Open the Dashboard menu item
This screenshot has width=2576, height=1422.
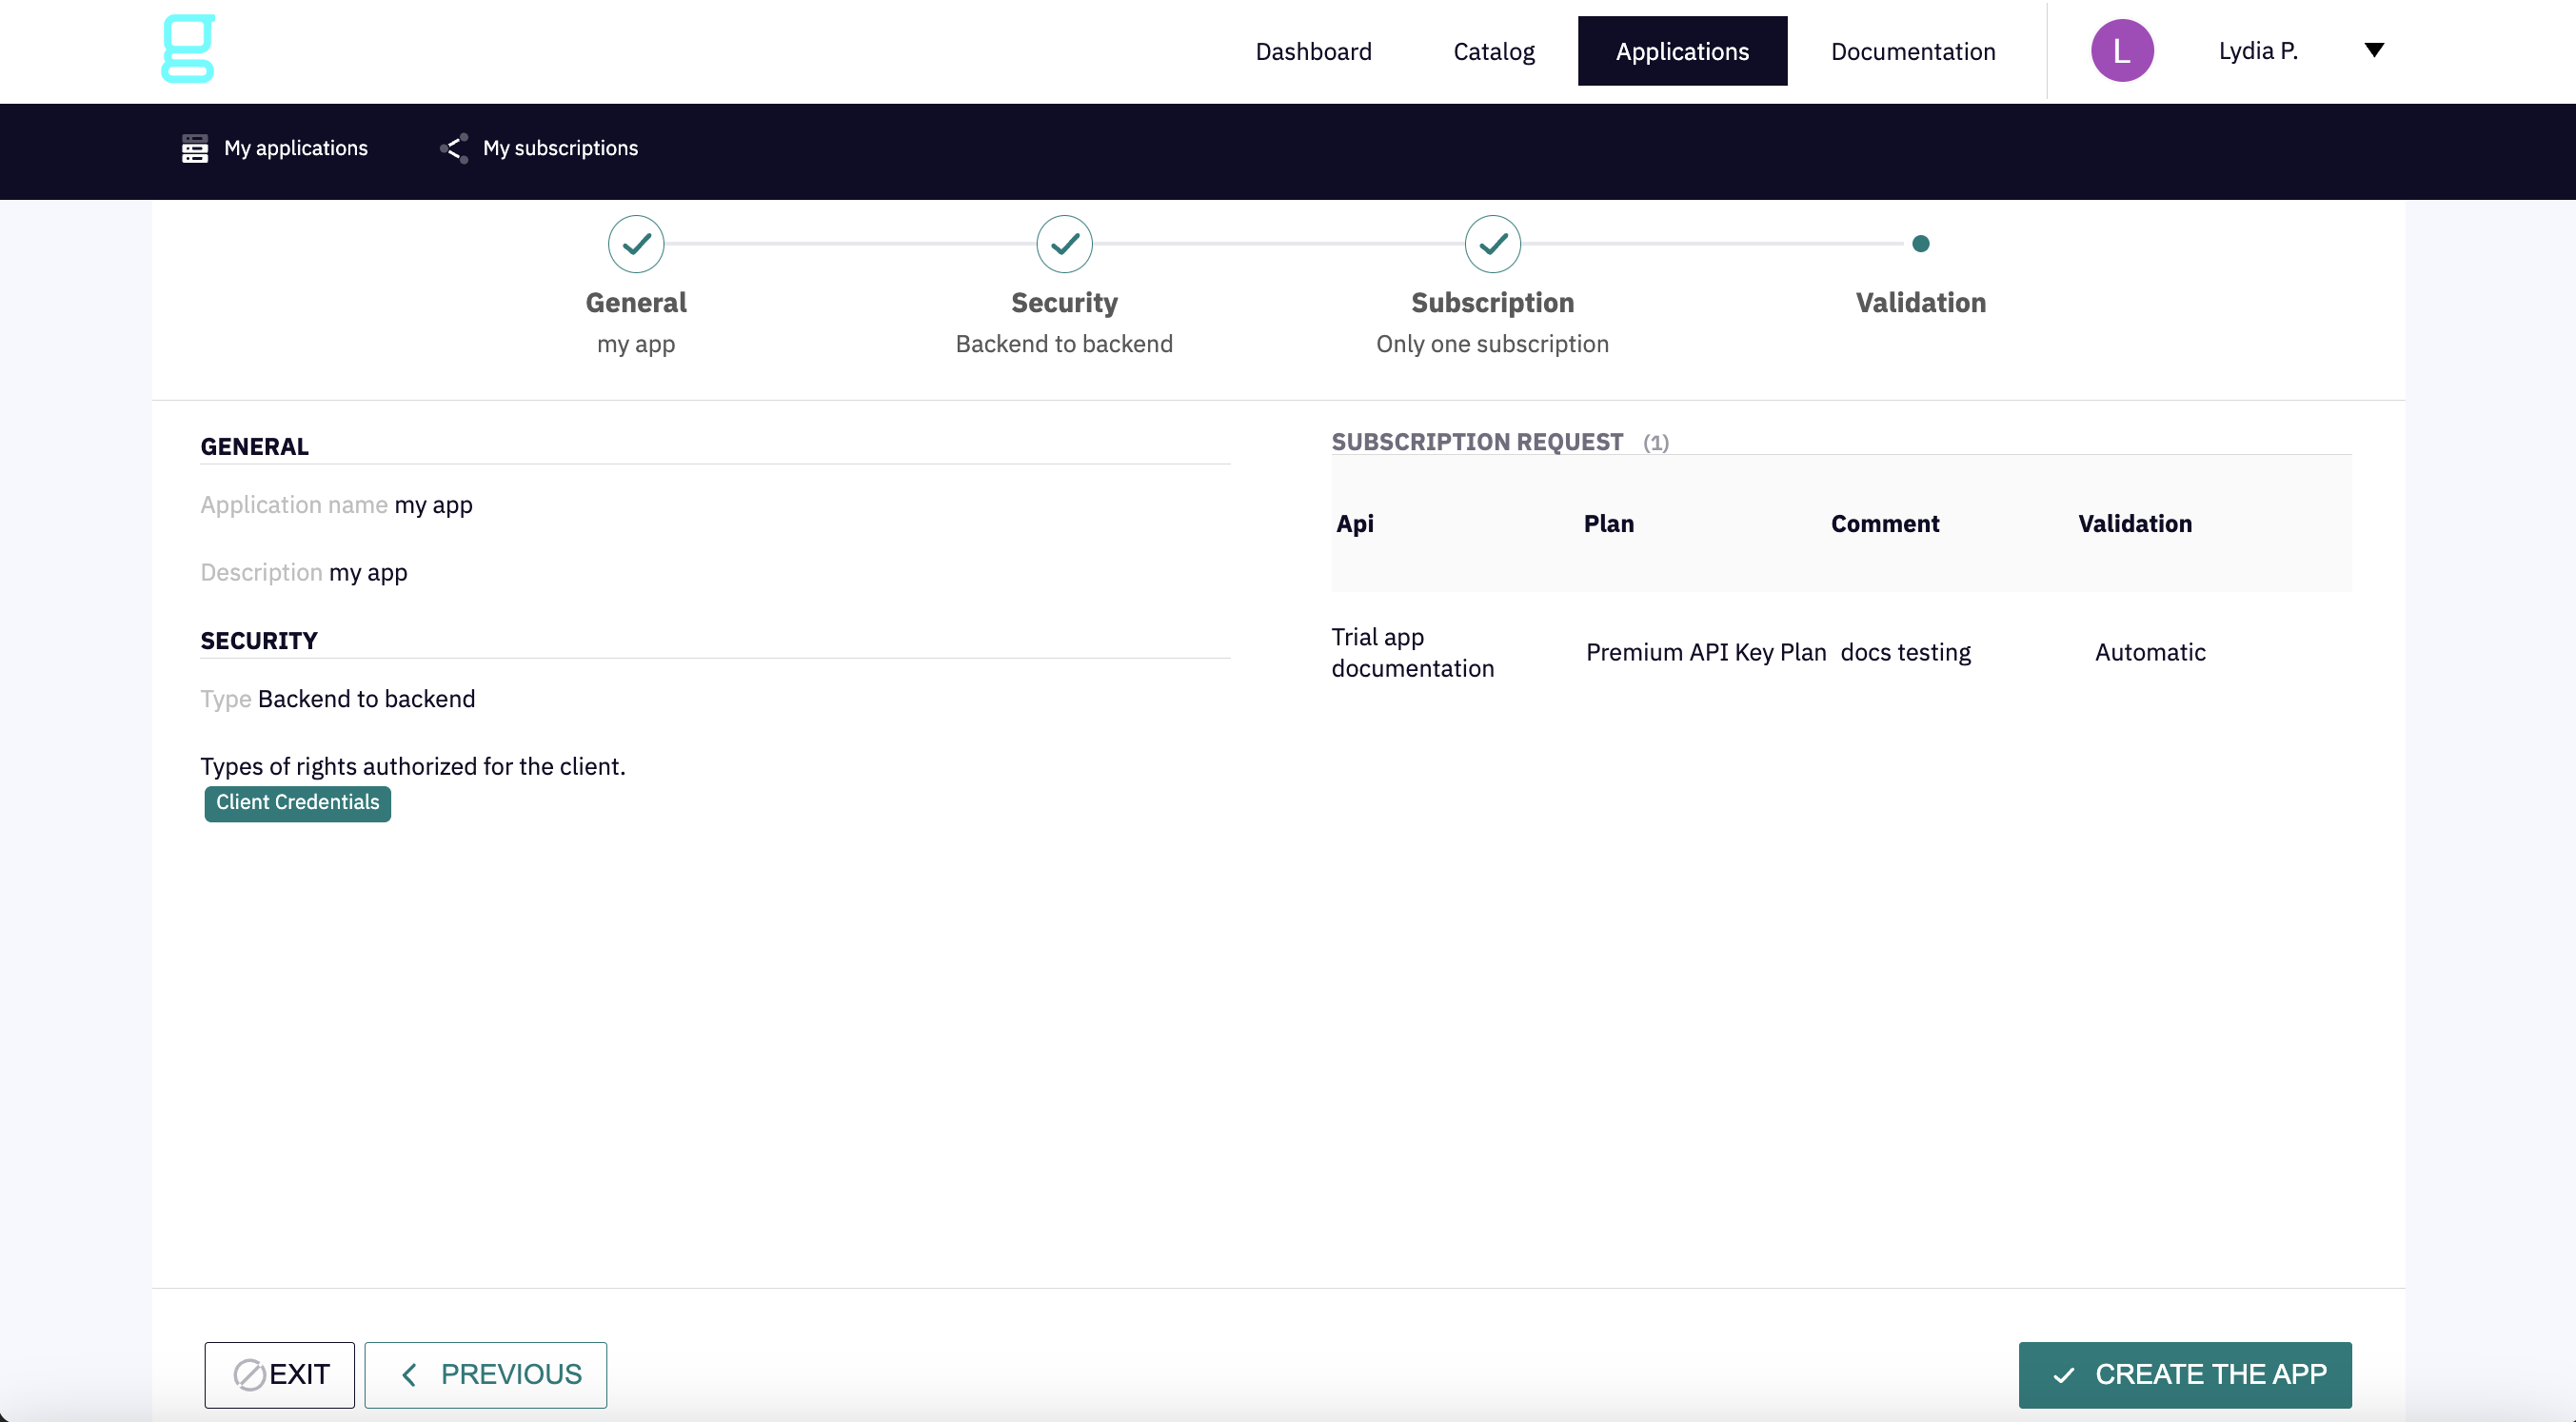click(1313, 51)
